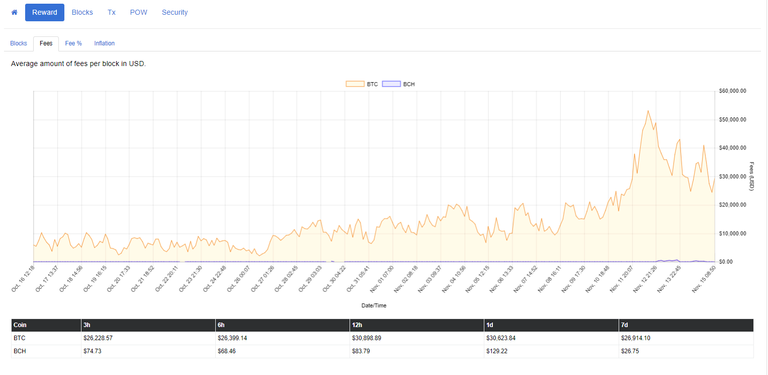Open the Security navigation link
The width and height of the screenshot is (768, 375).
pyautogui.click(x=175, y=12)
